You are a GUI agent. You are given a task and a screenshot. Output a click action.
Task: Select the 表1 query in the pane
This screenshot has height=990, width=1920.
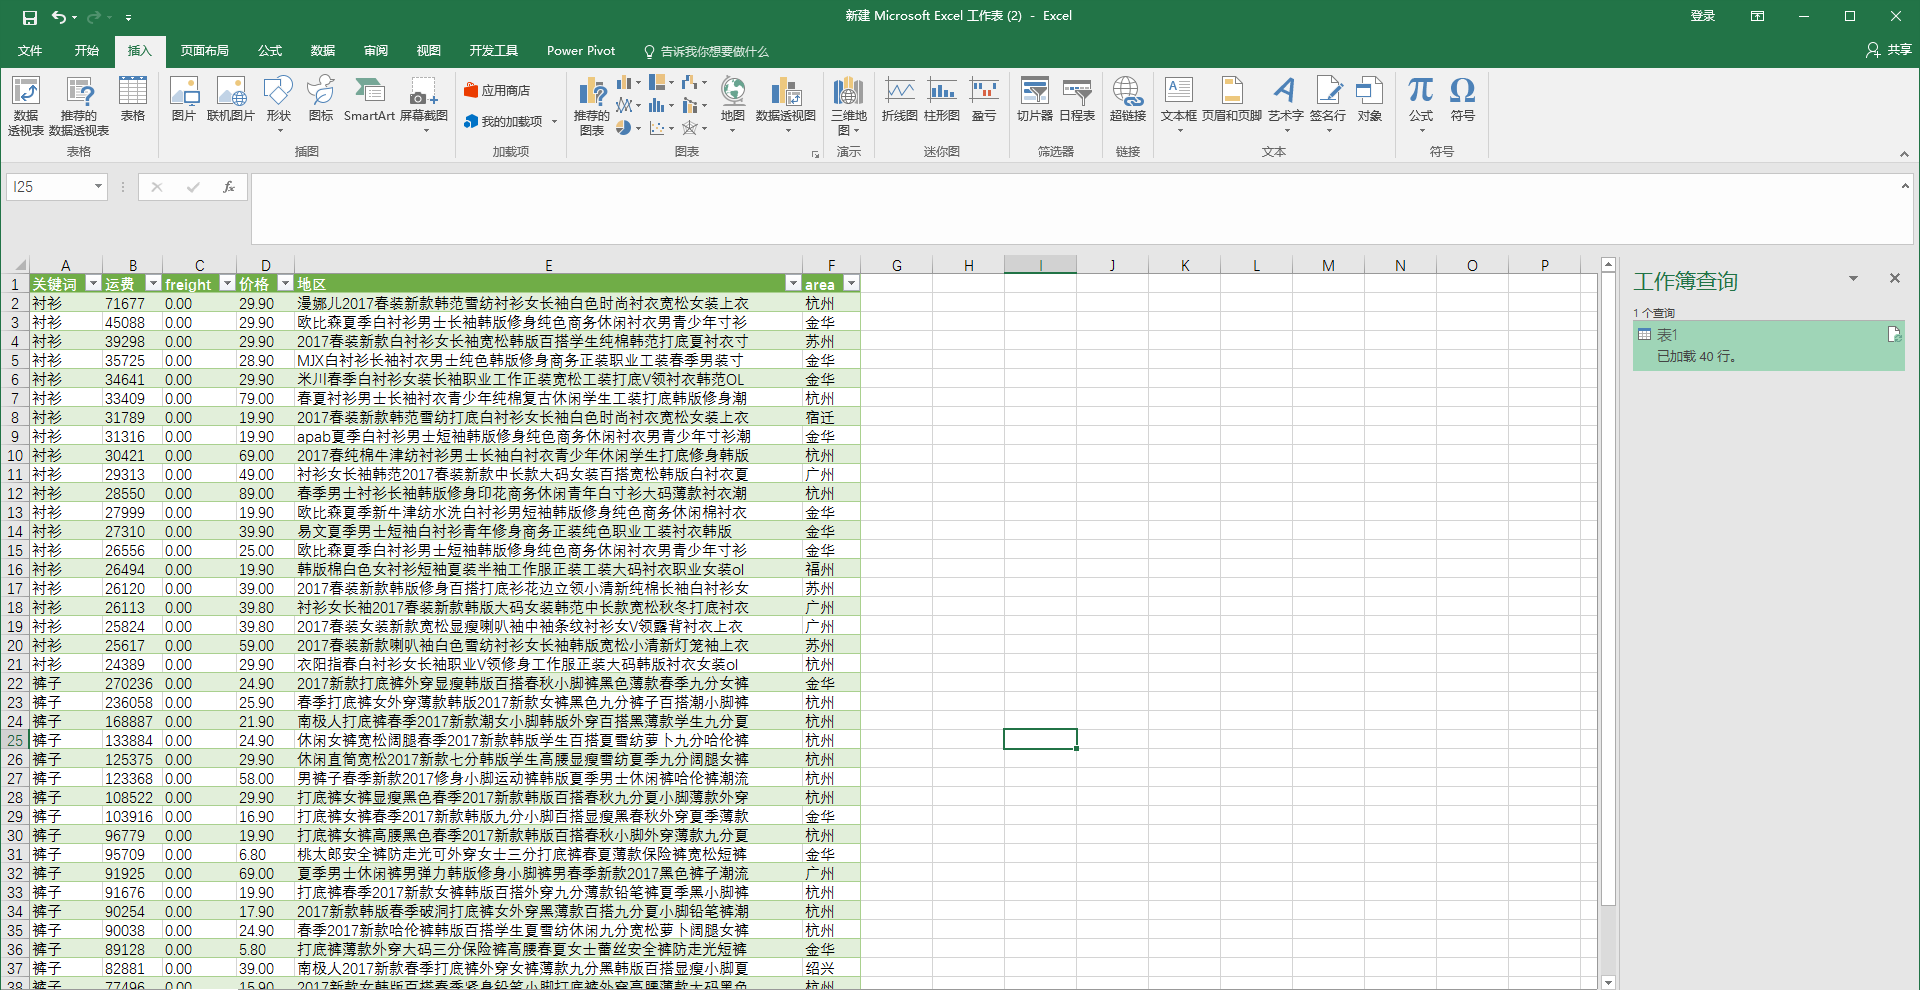1769,346
